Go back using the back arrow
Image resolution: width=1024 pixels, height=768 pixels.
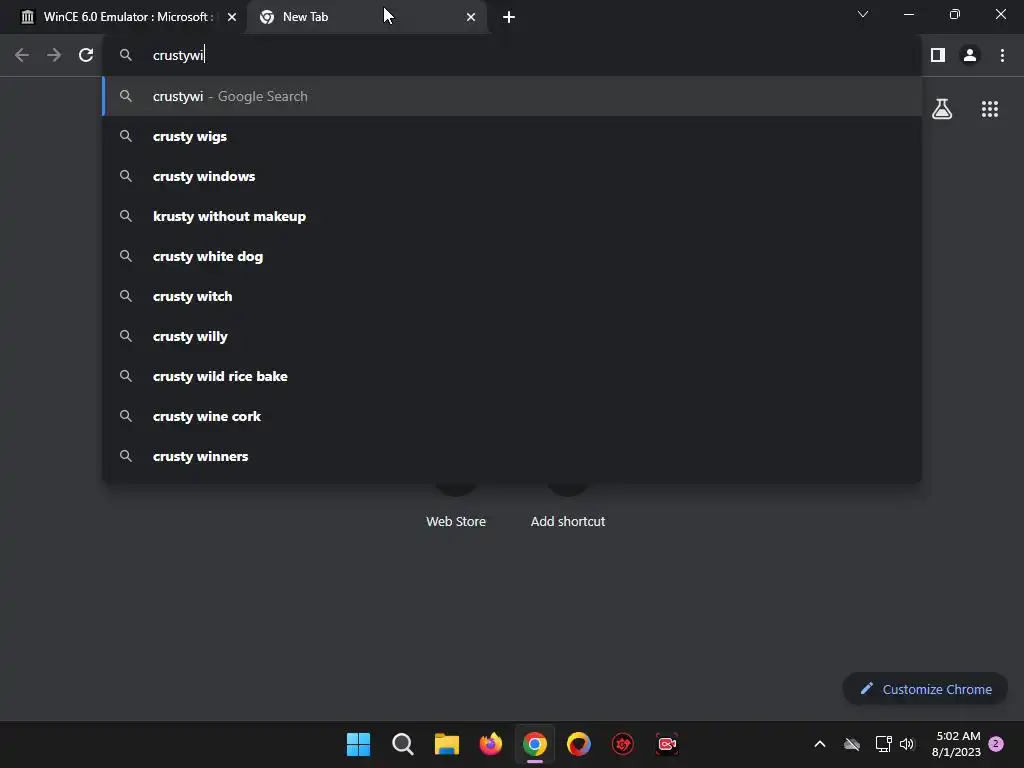[x=22, y=56]
